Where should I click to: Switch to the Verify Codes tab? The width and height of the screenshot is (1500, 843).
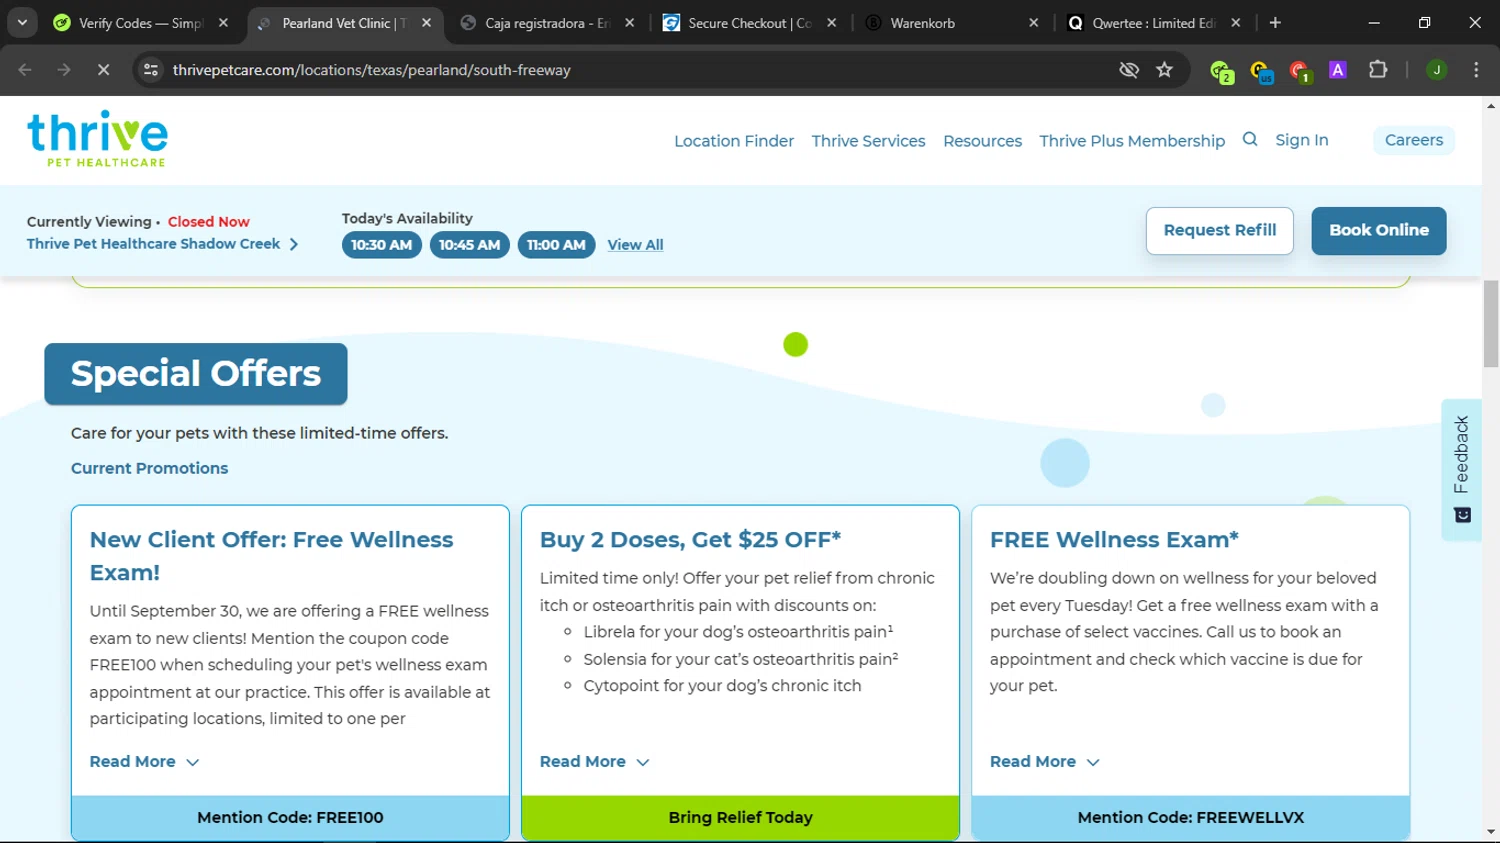pyautogui.click(x=140, y=23)
